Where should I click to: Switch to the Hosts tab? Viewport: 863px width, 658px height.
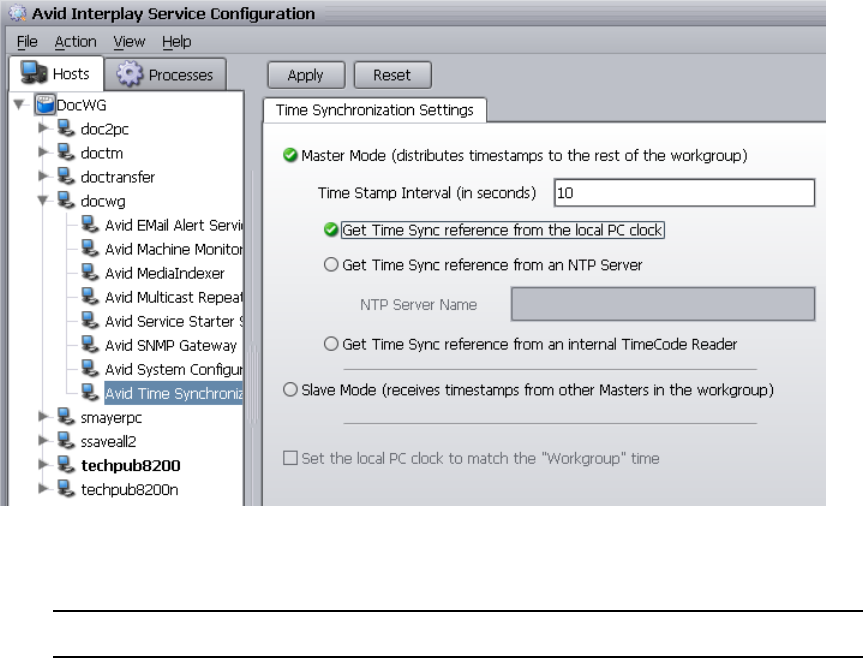pyautogui.click(x=56, y=74)
